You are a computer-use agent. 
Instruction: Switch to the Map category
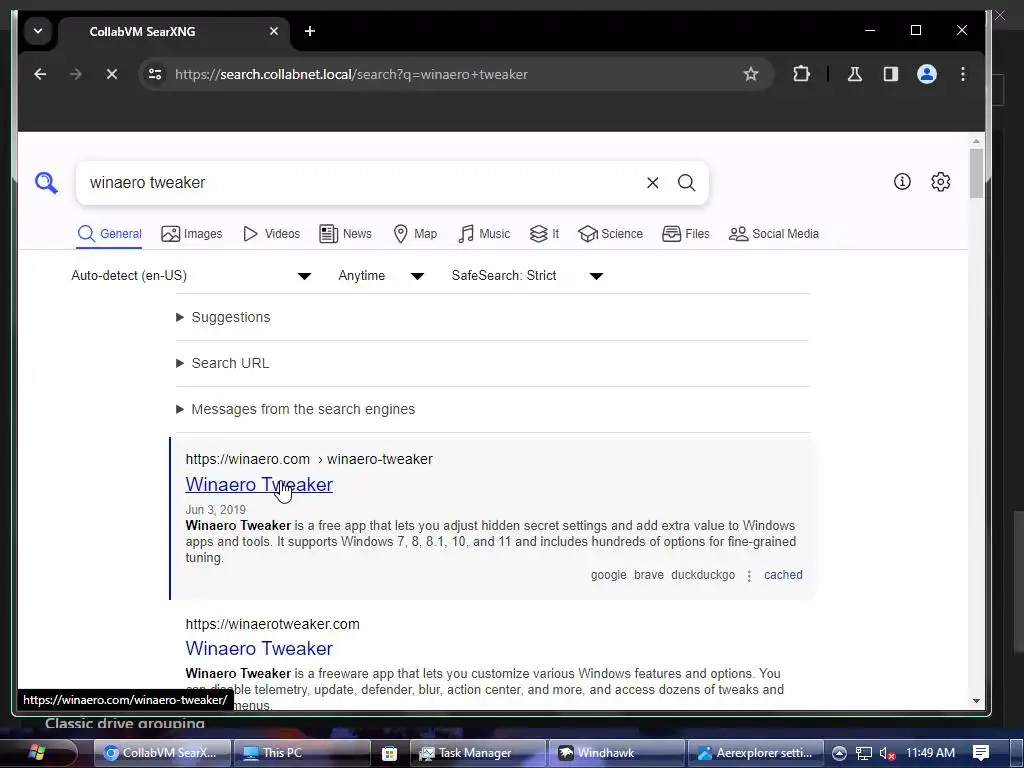tap(415, 234)
